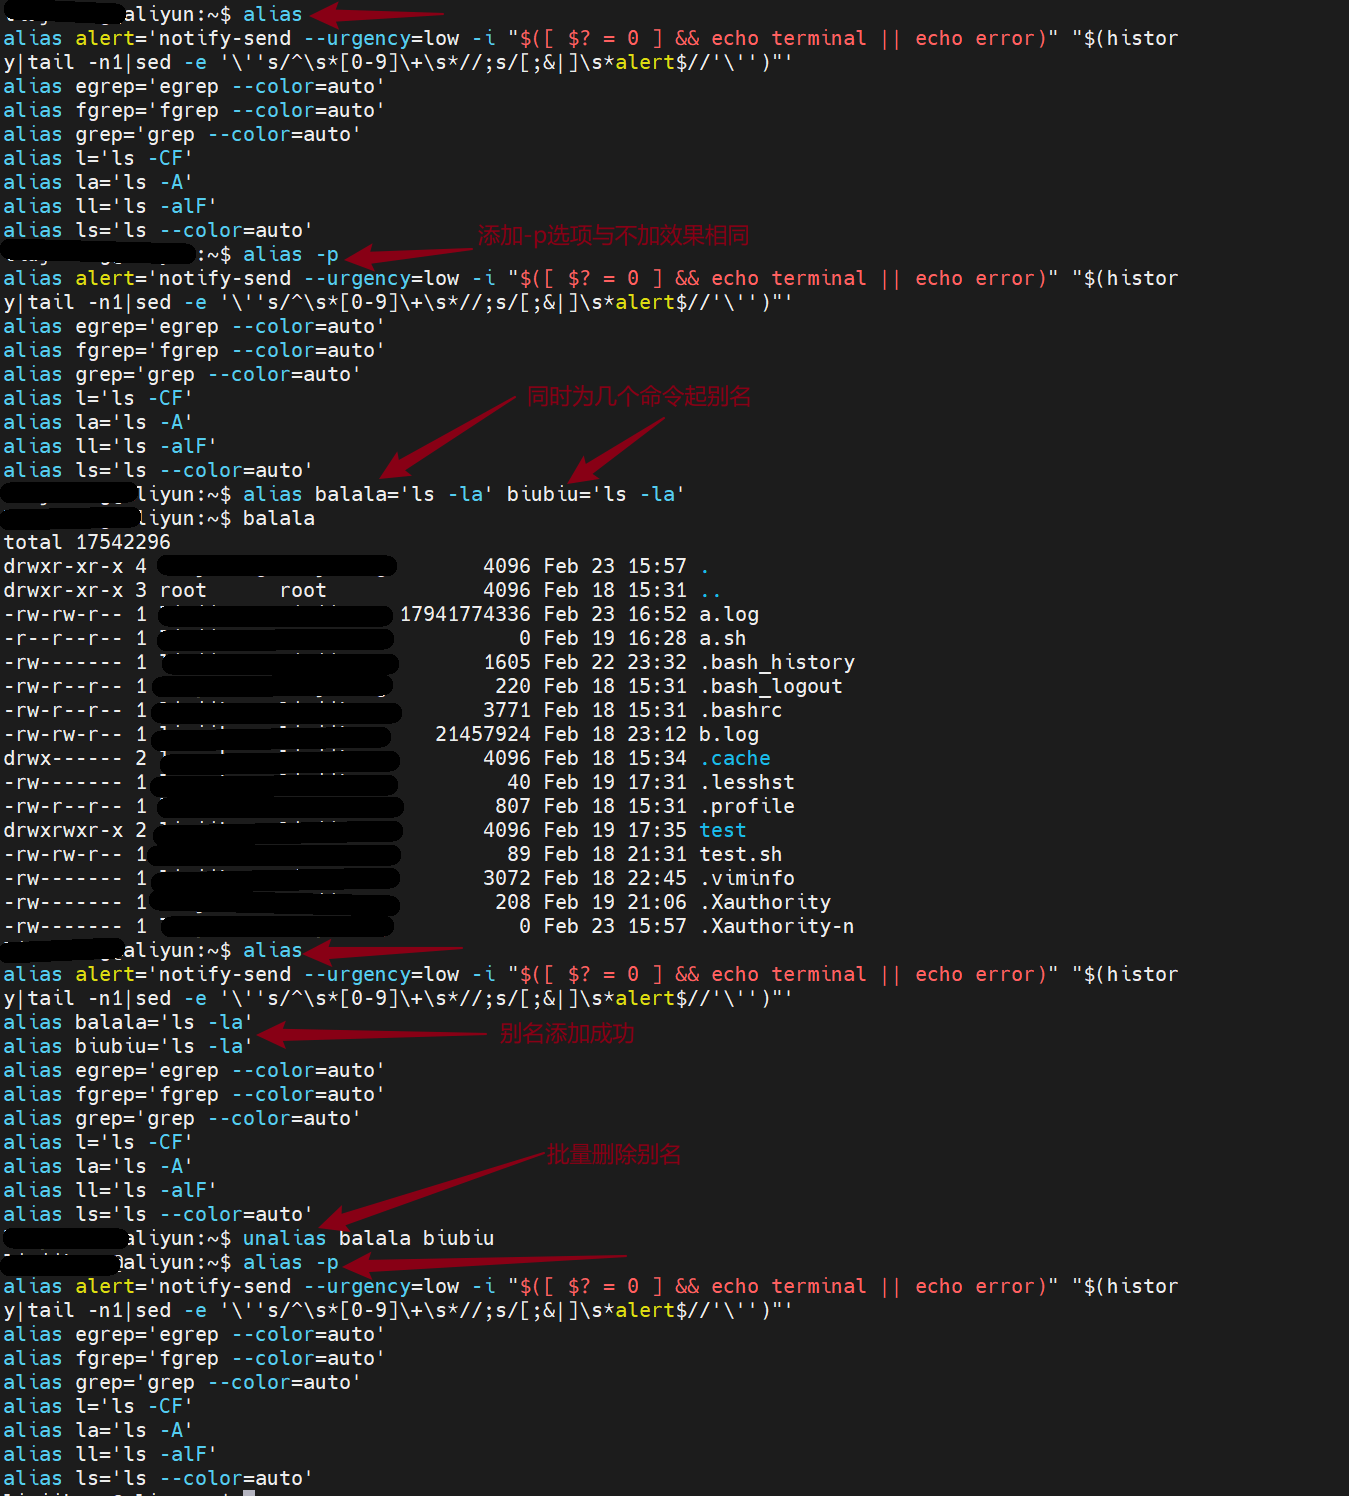Open the test directory entry
The image size is (1349, 1496).
[722, 829]
